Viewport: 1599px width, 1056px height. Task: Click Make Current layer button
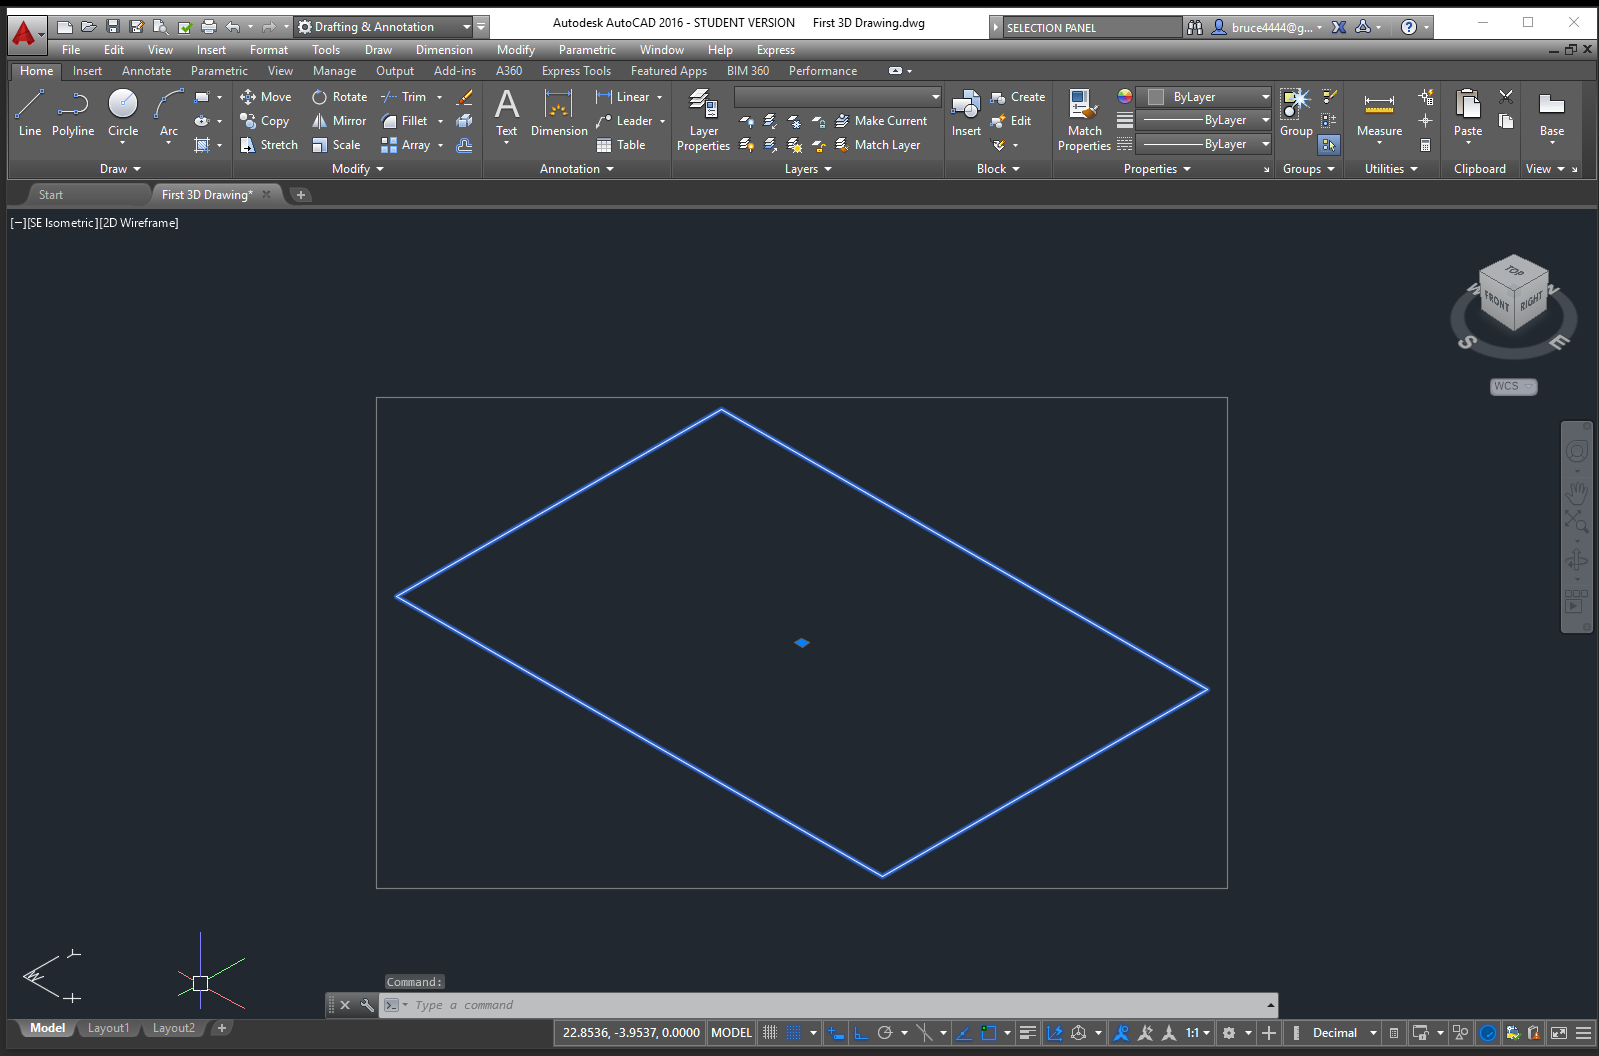tap(881, 121)
